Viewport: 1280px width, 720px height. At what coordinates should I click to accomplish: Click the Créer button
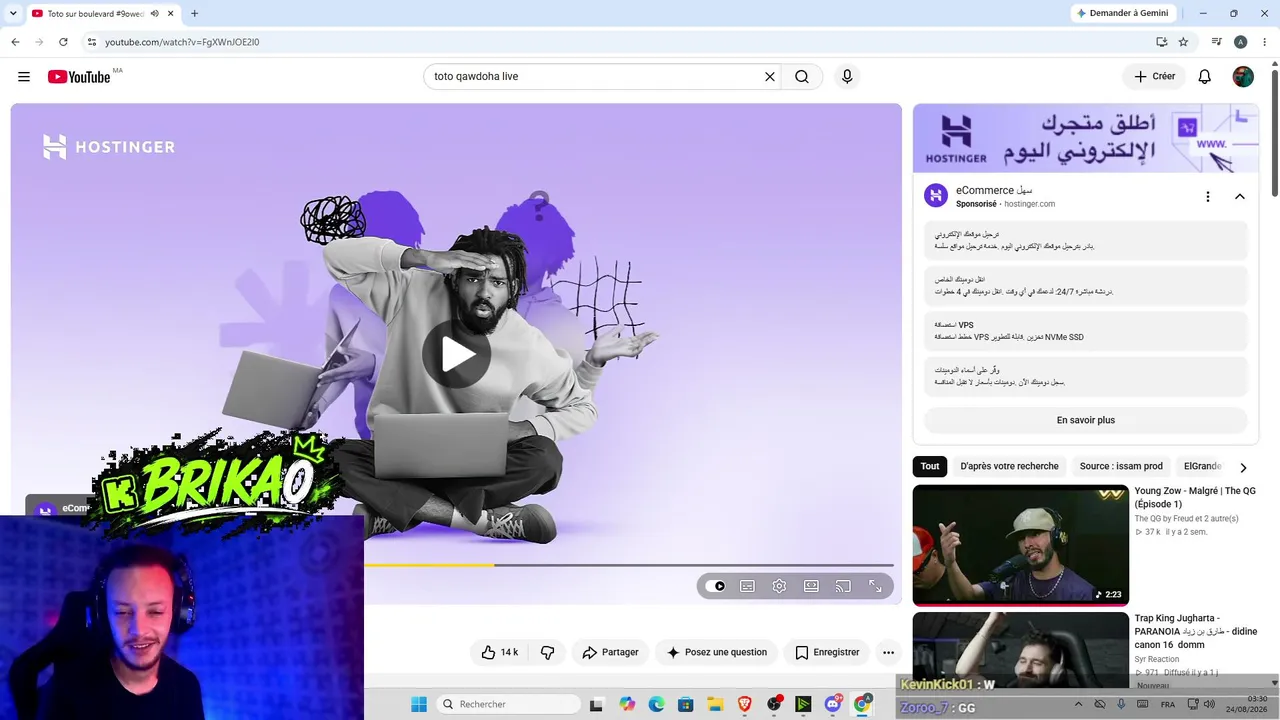(1154, 77)
